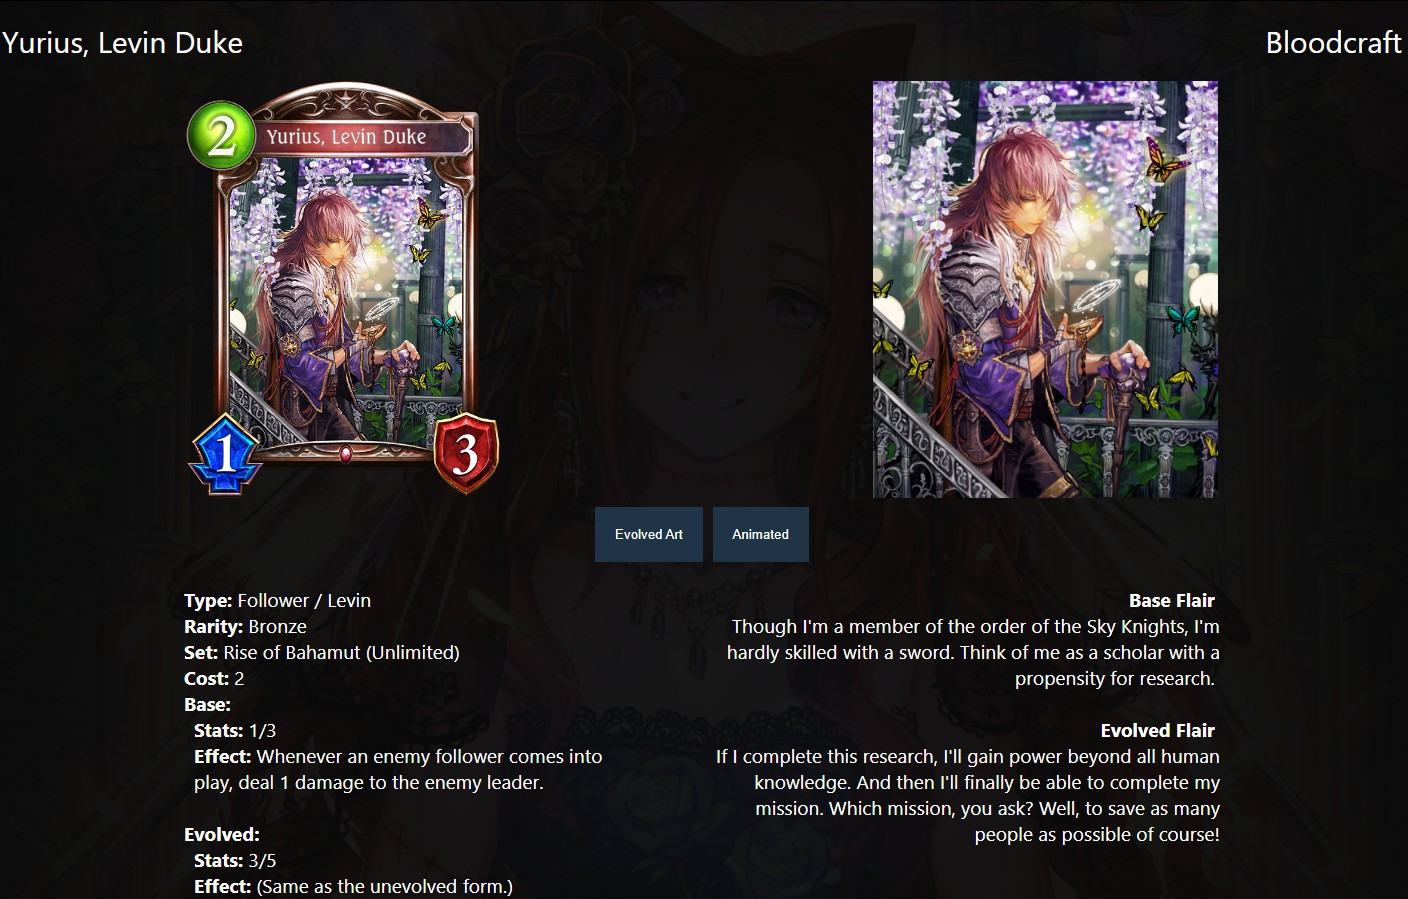Click the Evolved stats 3/5 line
The height and width of the screenshot is (899, 1408).
click(235, 860)
